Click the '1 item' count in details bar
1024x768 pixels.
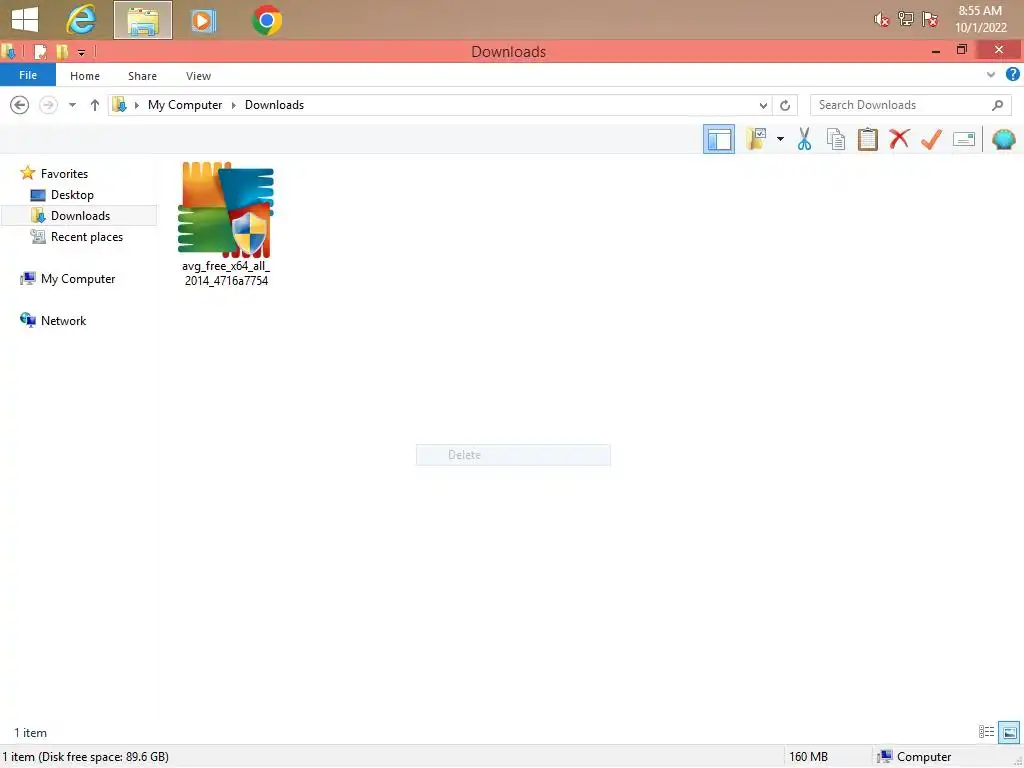click(x=31, y=733)
